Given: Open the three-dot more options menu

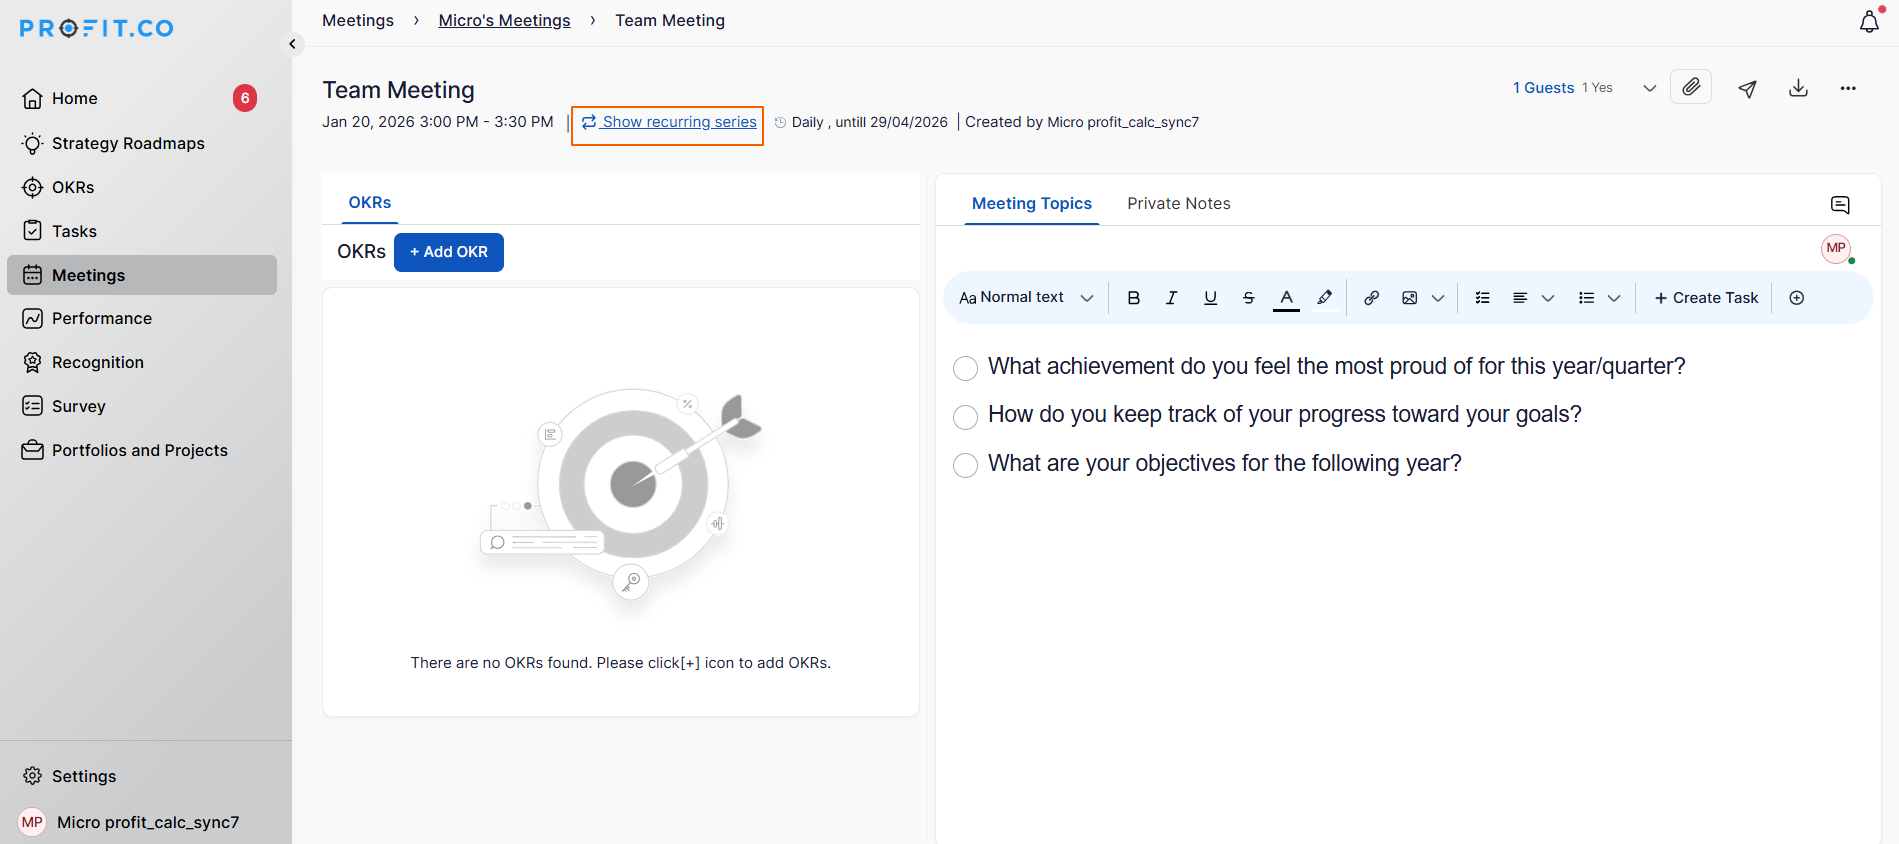Looking at the screenshot, I should [1847, 88].
